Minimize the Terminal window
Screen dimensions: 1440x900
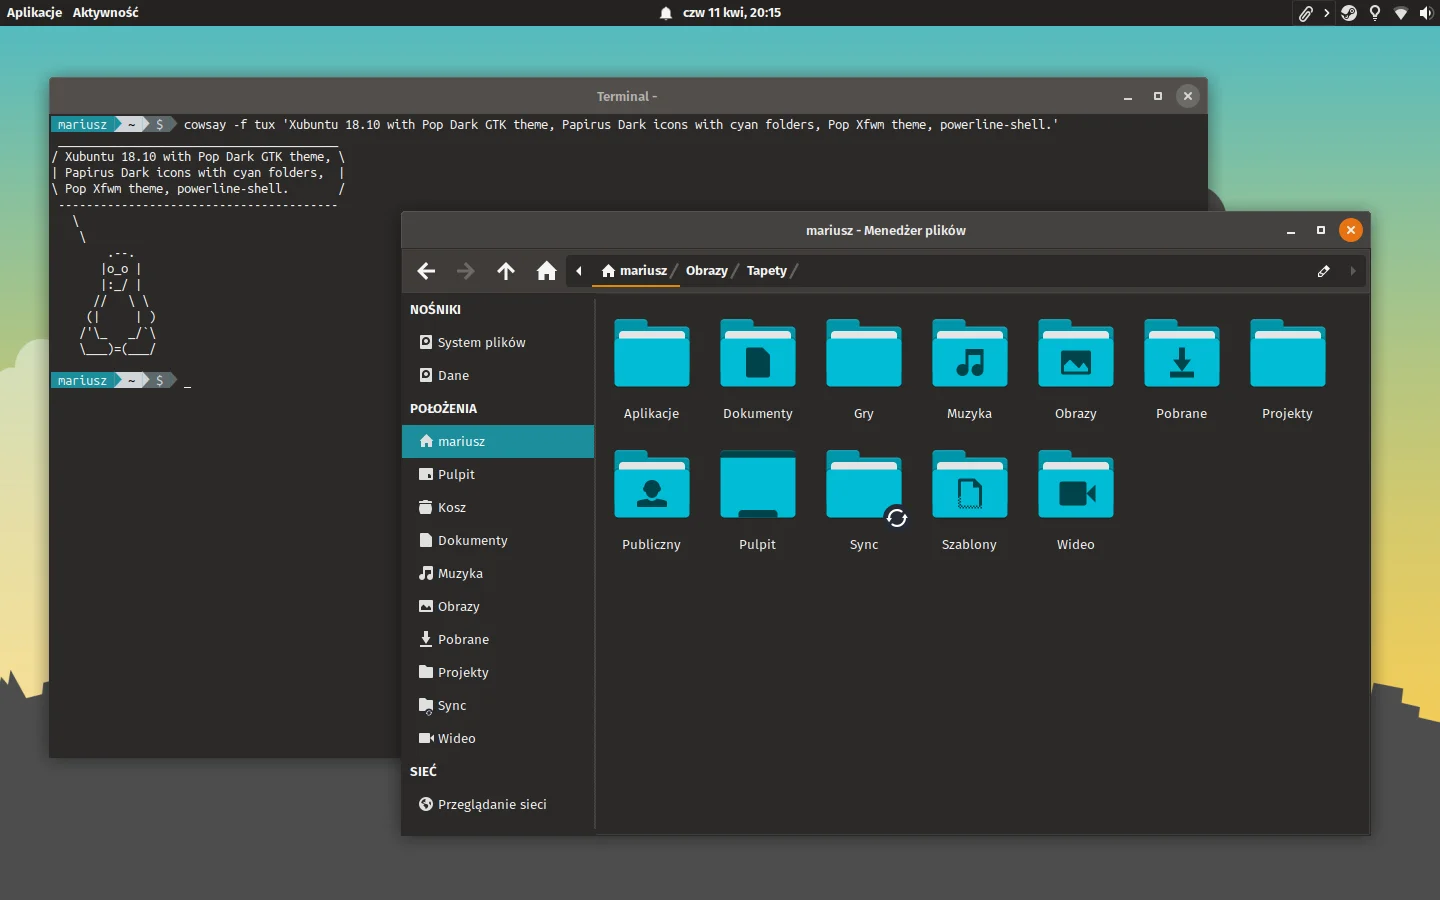(x=1128, y=96)
